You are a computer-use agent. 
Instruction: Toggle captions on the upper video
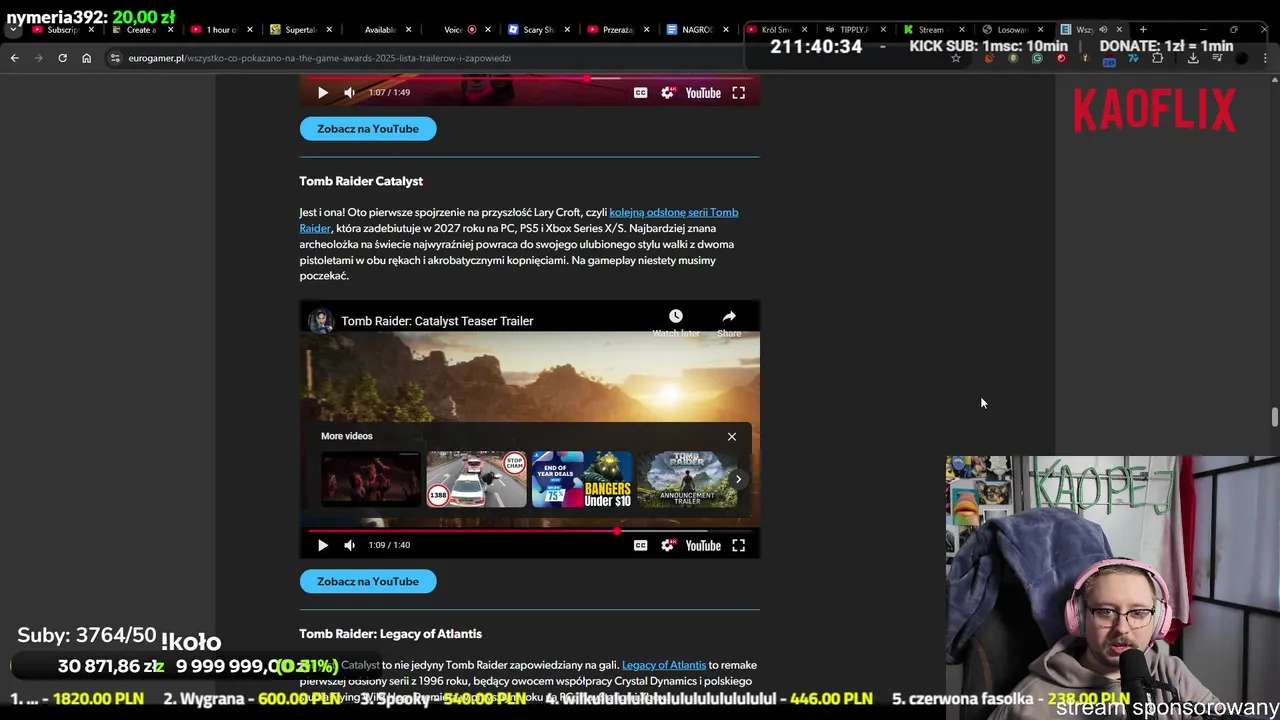click(x=640, y=92)
